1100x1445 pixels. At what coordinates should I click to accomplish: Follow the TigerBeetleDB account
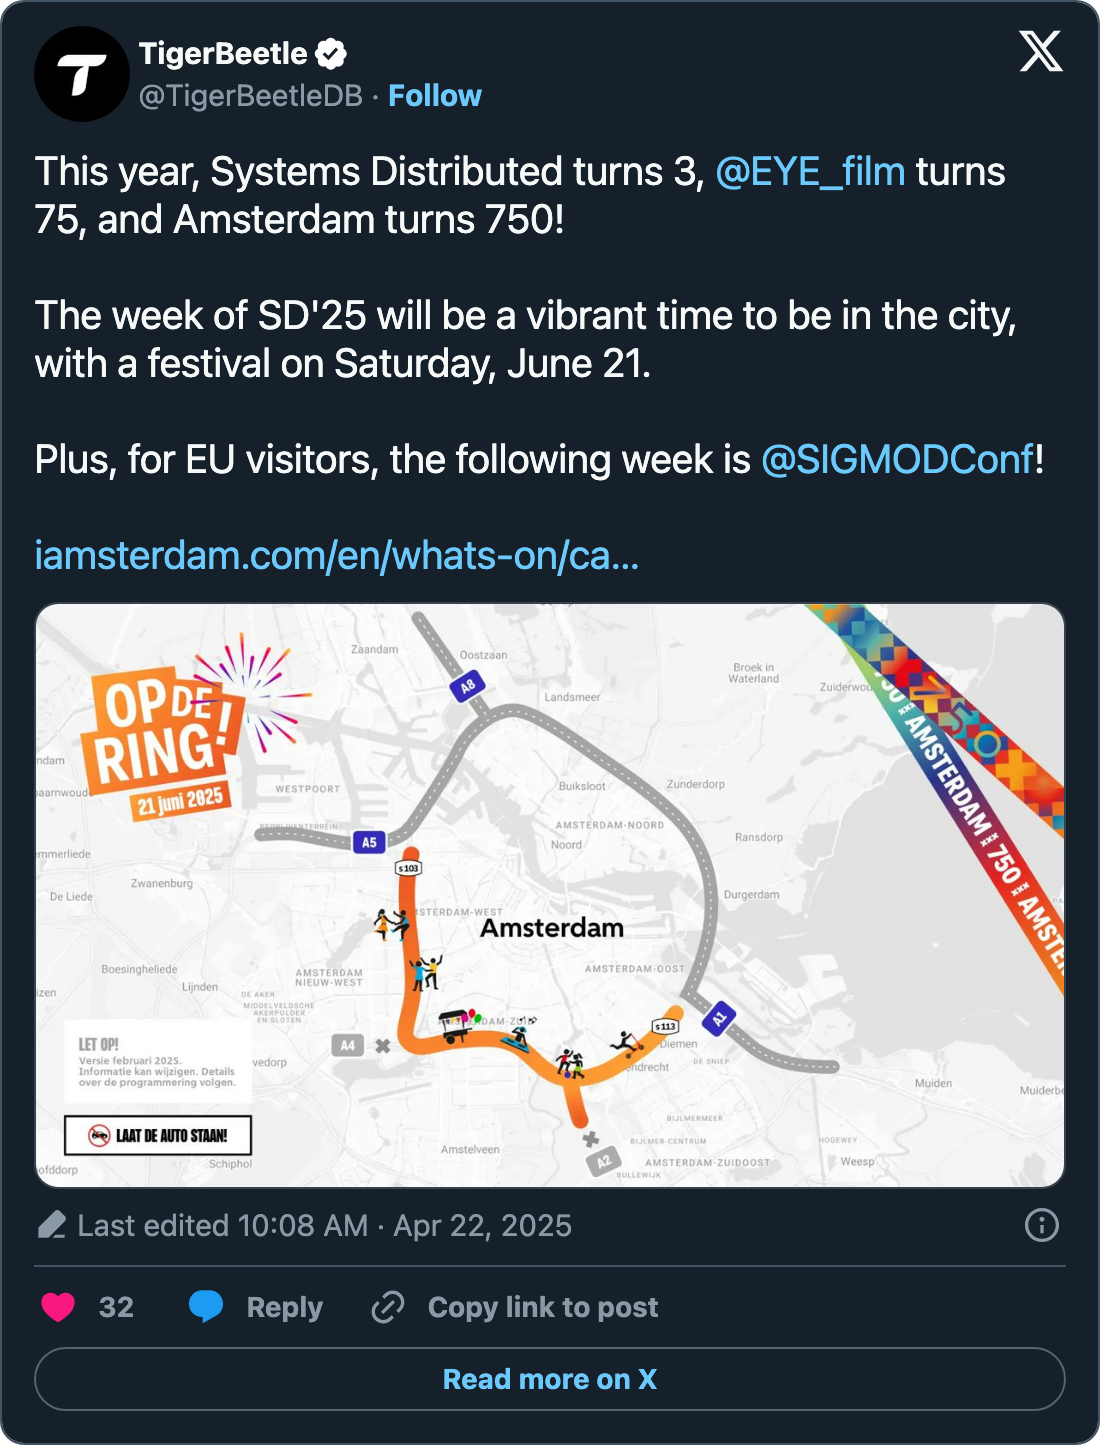[x=434, y=96]
